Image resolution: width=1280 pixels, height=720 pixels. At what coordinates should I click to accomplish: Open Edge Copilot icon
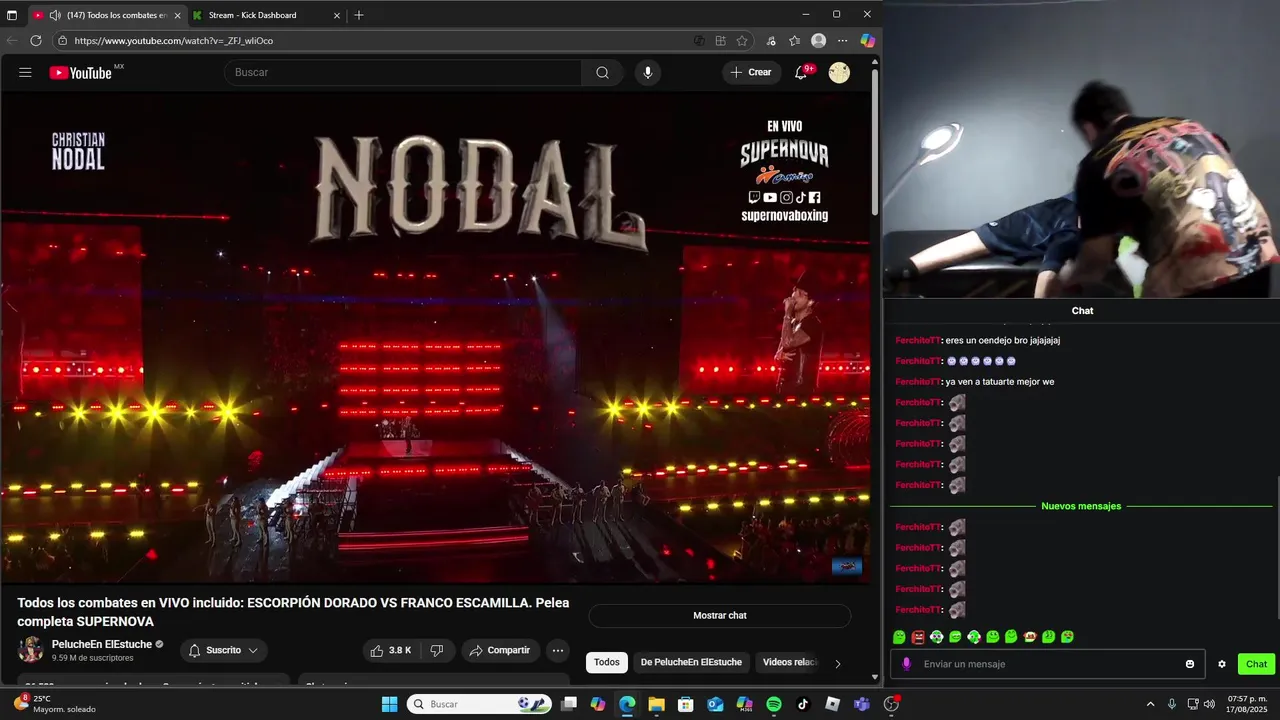(867, 40)
